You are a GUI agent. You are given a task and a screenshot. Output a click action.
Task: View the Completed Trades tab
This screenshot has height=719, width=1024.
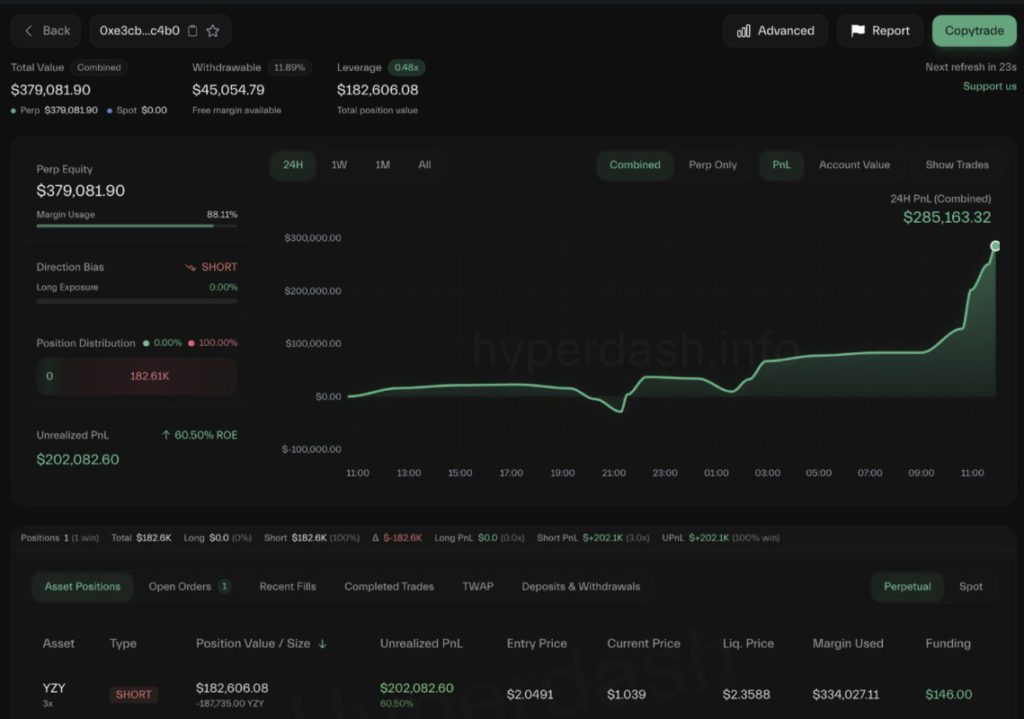tap(389, 586)
